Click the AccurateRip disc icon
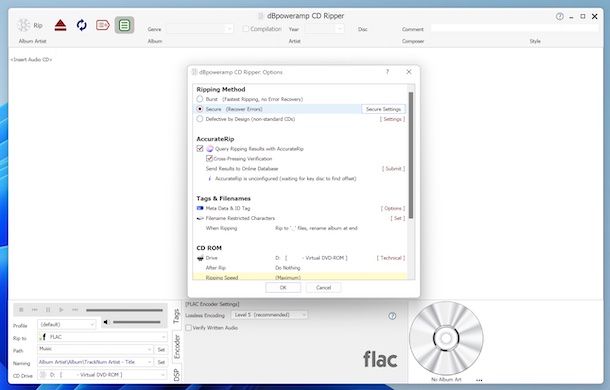 coord(210,149)
